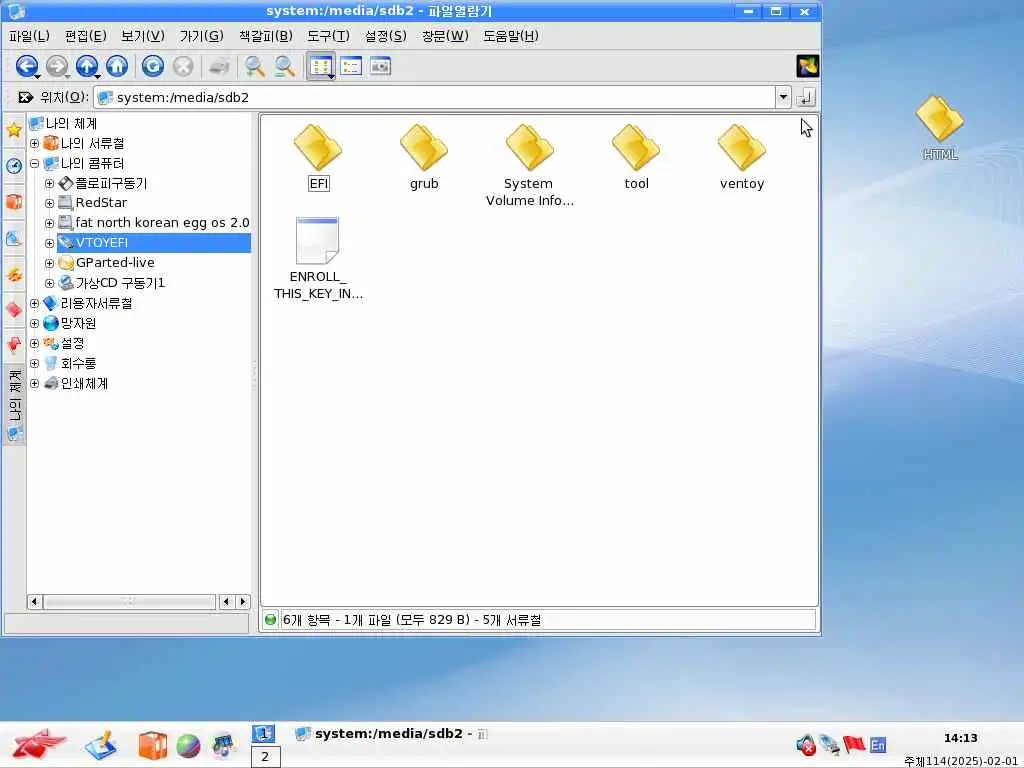1024x768 pixels.
Task: Click the tree panel horizontal scrollbar track
Action: click(129, 601)
